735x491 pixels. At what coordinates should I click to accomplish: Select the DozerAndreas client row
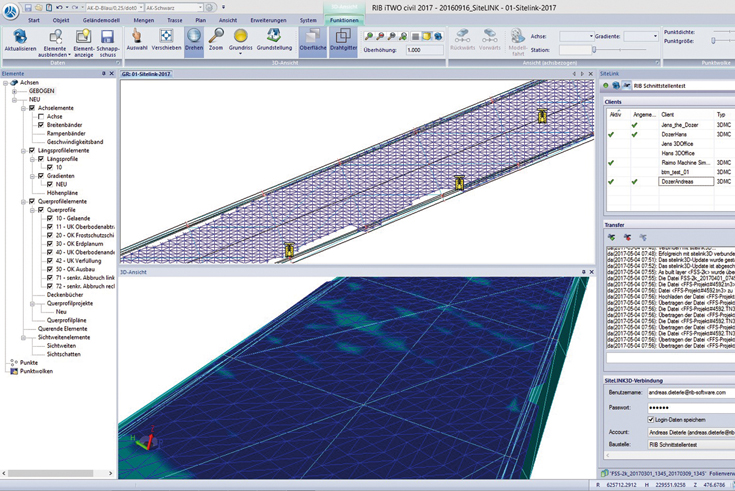pyautogui.click(x=679, y=182)
